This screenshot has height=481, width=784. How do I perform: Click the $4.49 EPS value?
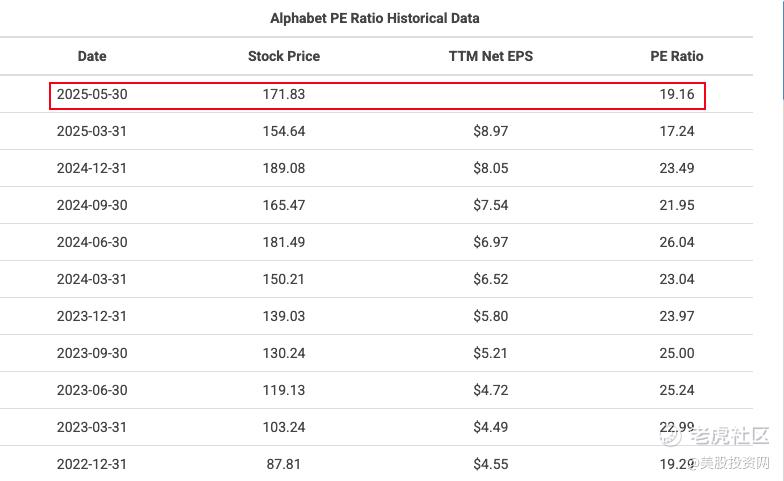tap(490, 427)
